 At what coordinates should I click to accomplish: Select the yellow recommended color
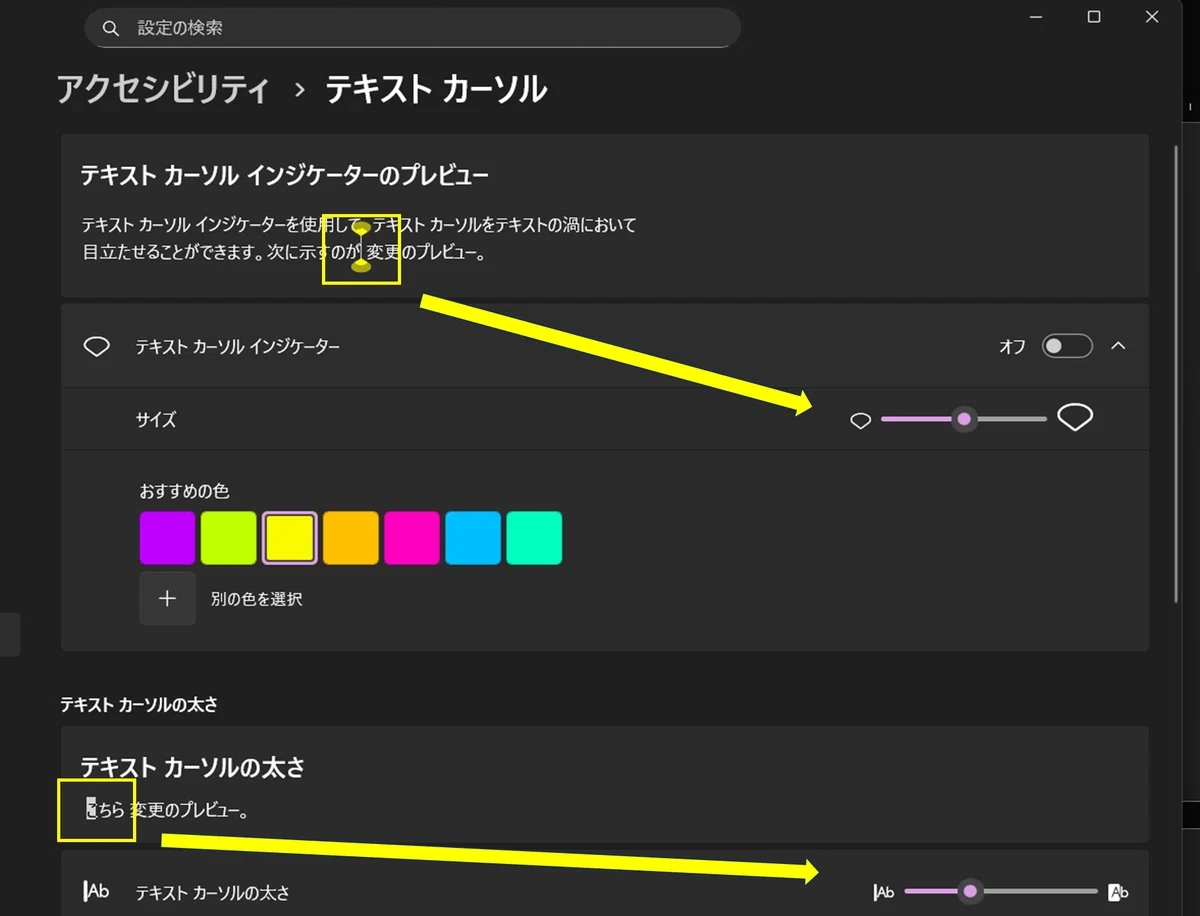click(x=290, y=538)
